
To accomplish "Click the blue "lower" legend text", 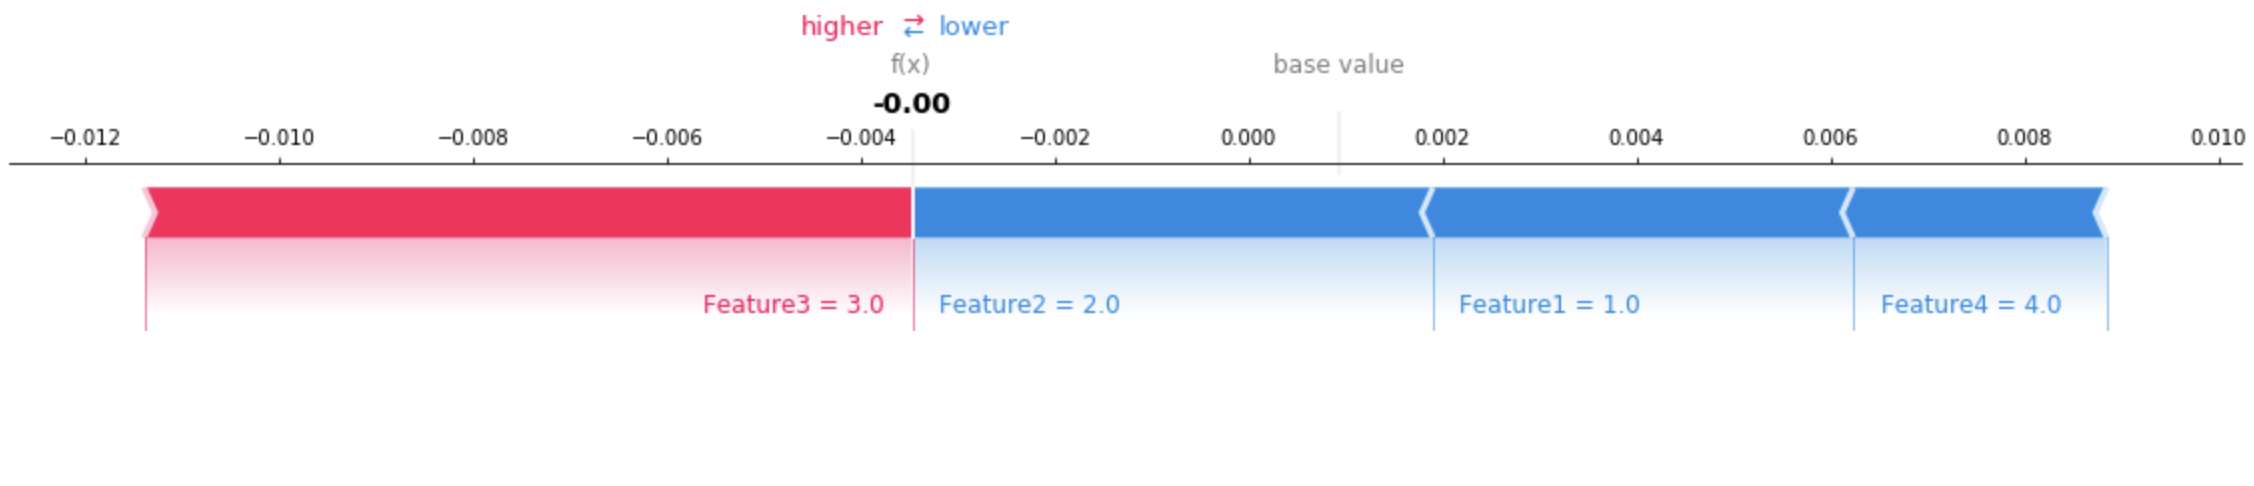I will pos(973,27).
